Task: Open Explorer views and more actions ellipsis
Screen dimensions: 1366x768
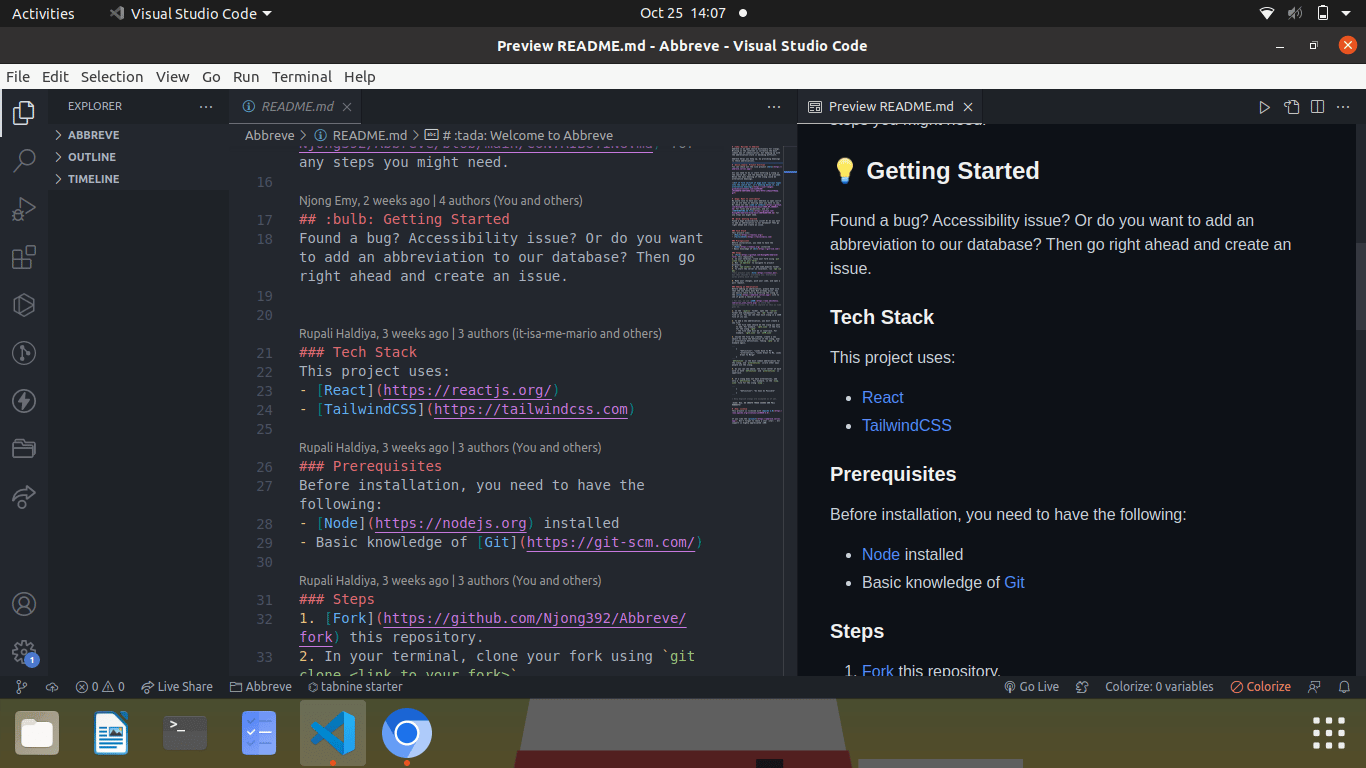Action: [206, 106]
